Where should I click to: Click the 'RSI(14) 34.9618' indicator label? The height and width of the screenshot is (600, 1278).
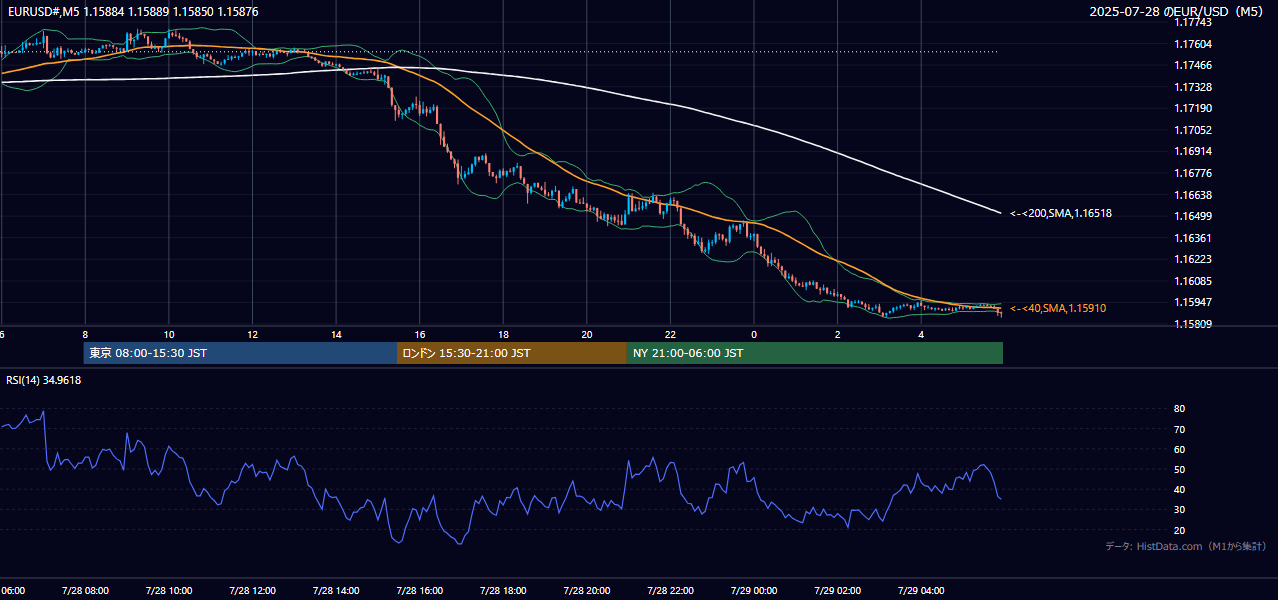tap(44, 380)
